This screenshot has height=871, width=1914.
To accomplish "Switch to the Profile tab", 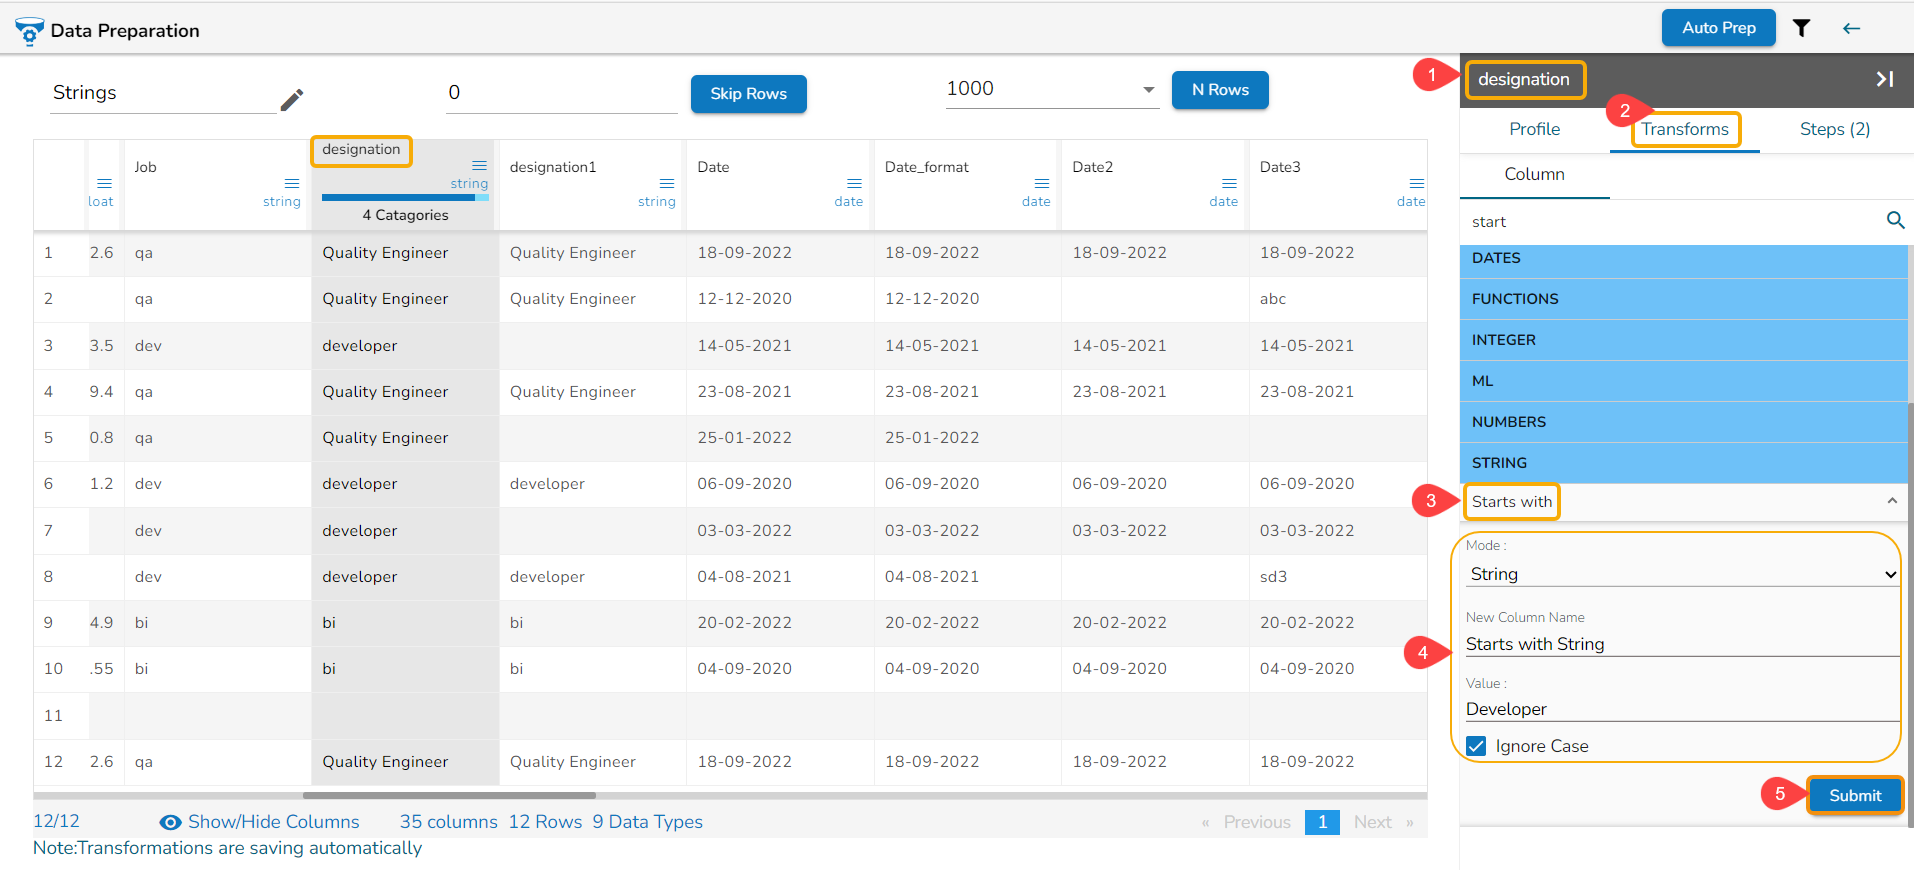I will 1534,129.
